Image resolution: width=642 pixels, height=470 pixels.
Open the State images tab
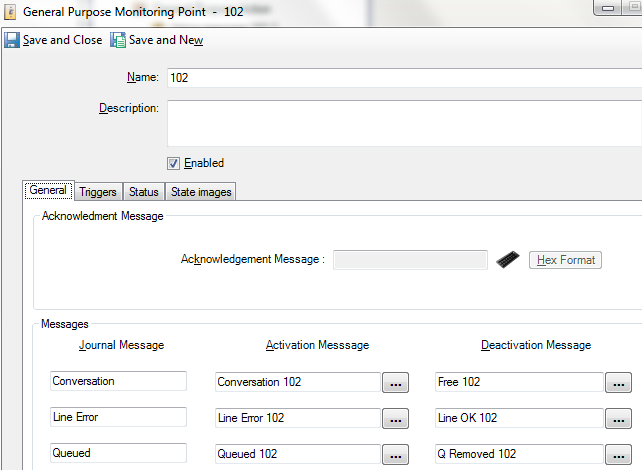[x=200, y=192]
